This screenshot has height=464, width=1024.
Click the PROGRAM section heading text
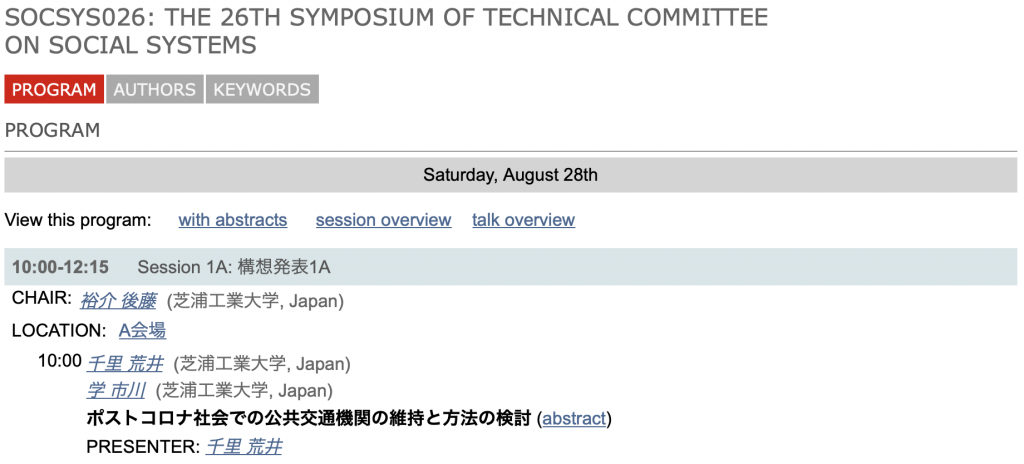[x=52, y=130]
